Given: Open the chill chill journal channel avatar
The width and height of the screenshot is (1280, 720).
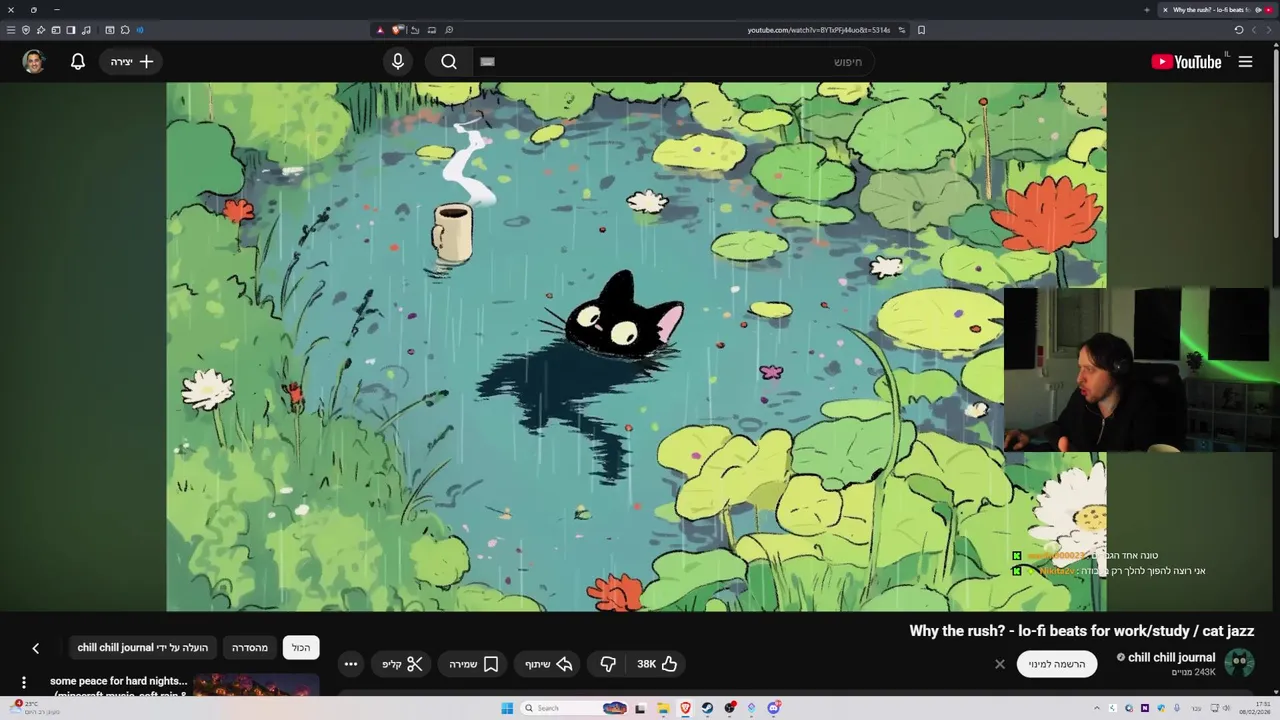Looking at the screenshot, I should pyautogui.click(x=1239, y=663).
